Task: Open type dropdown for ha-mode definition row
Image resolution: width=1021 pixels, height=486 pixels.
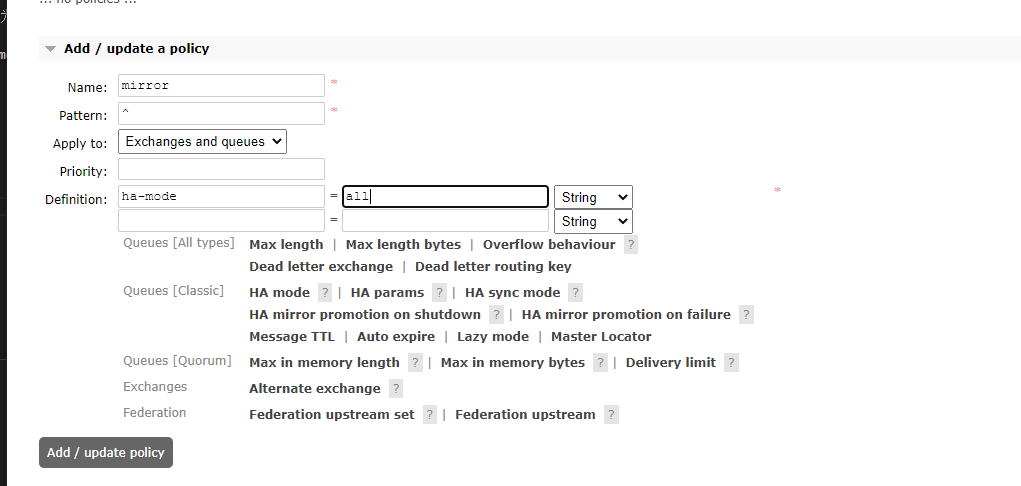Action: coord(593,198)
